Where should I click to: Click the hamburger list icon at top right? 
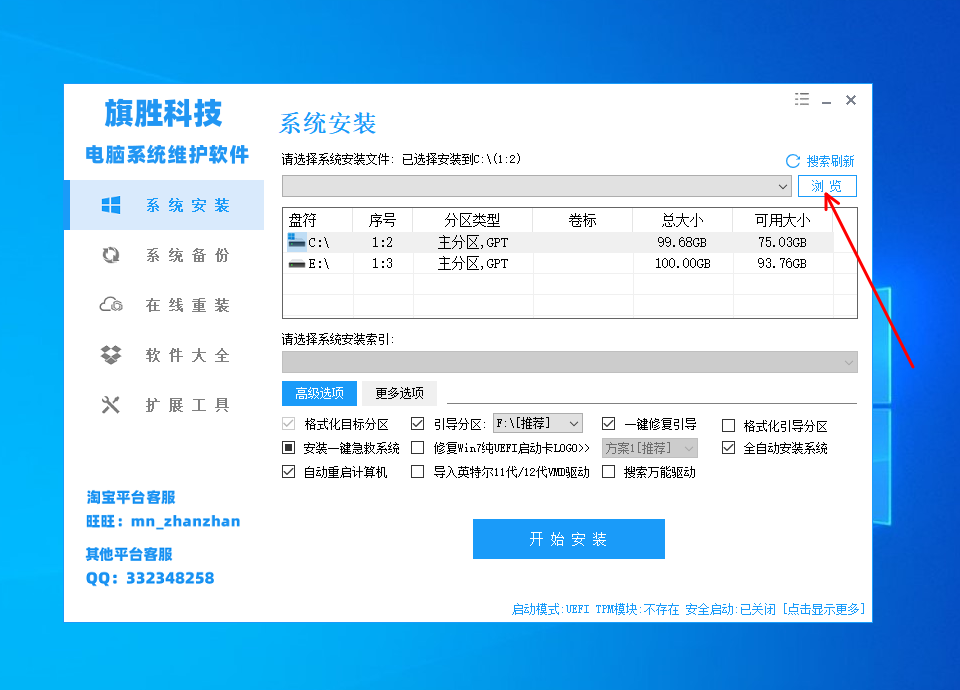point(801,99)
